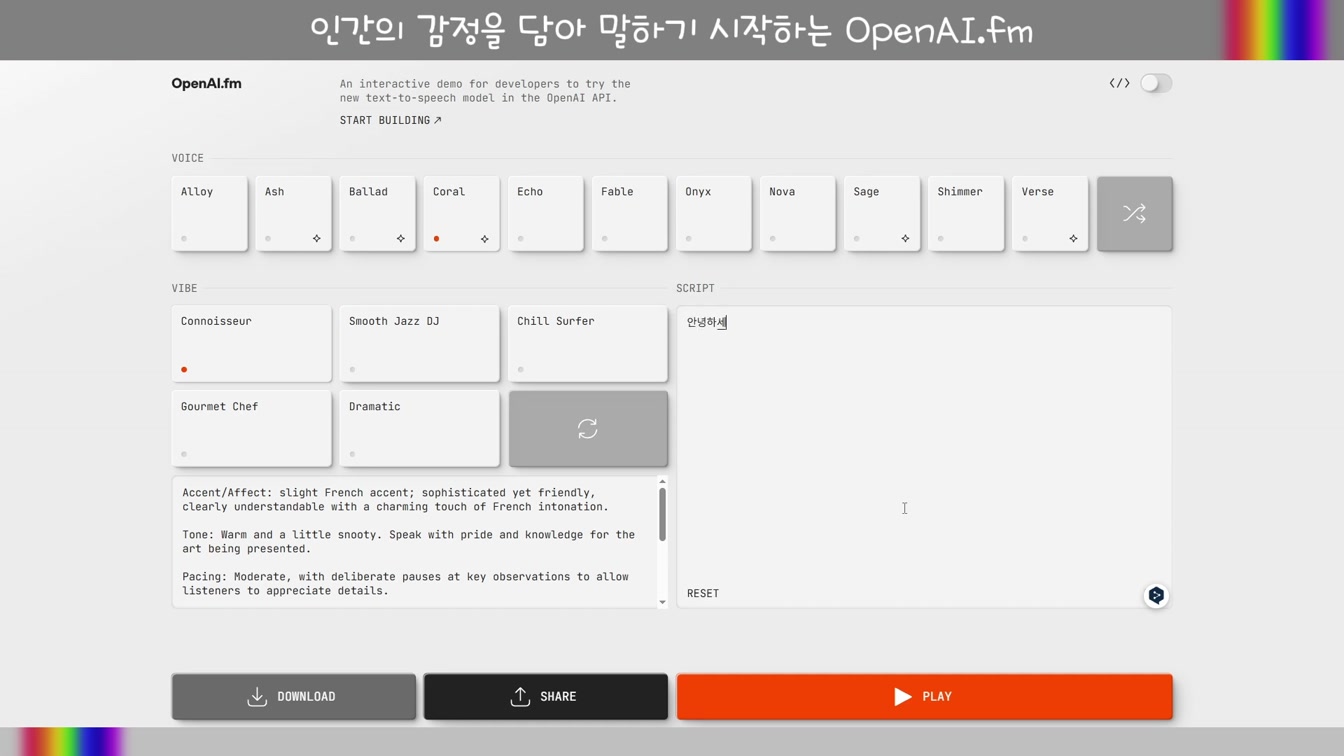Refresh the vibe suggestions

point(588,429)
